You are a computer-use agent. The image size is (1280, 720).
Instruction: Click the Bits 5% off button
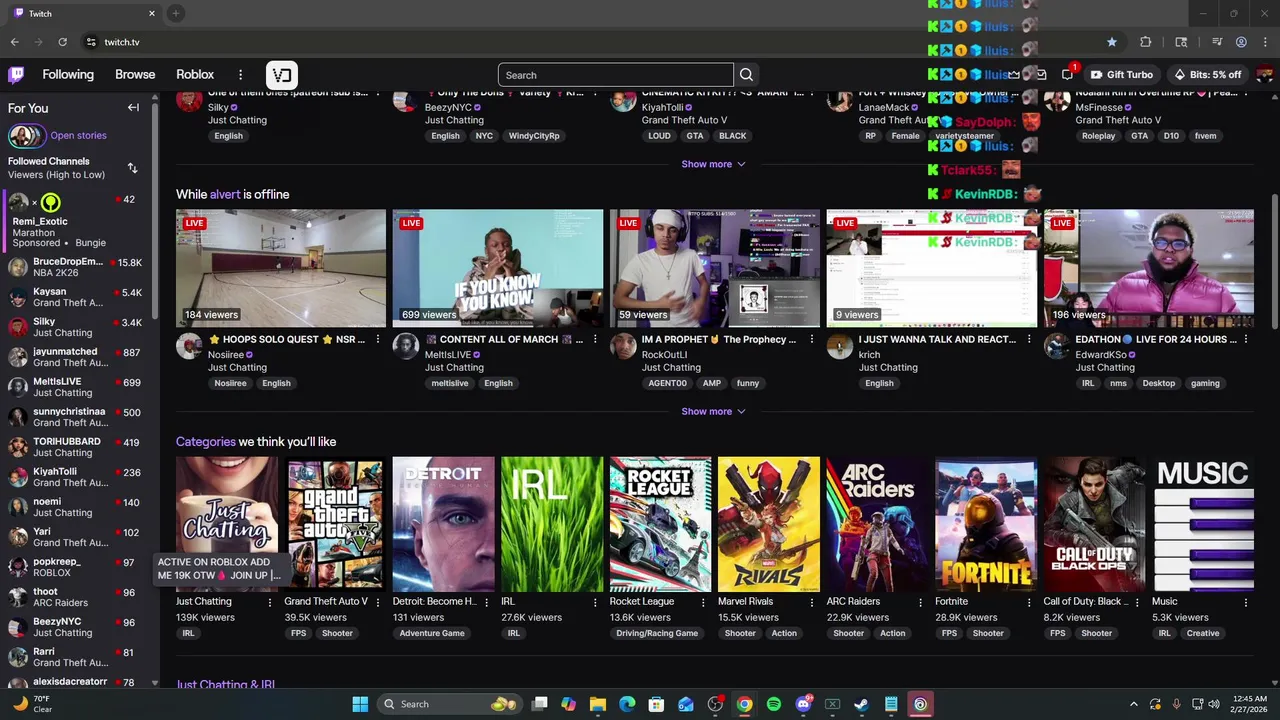[x=1207, y=75]
